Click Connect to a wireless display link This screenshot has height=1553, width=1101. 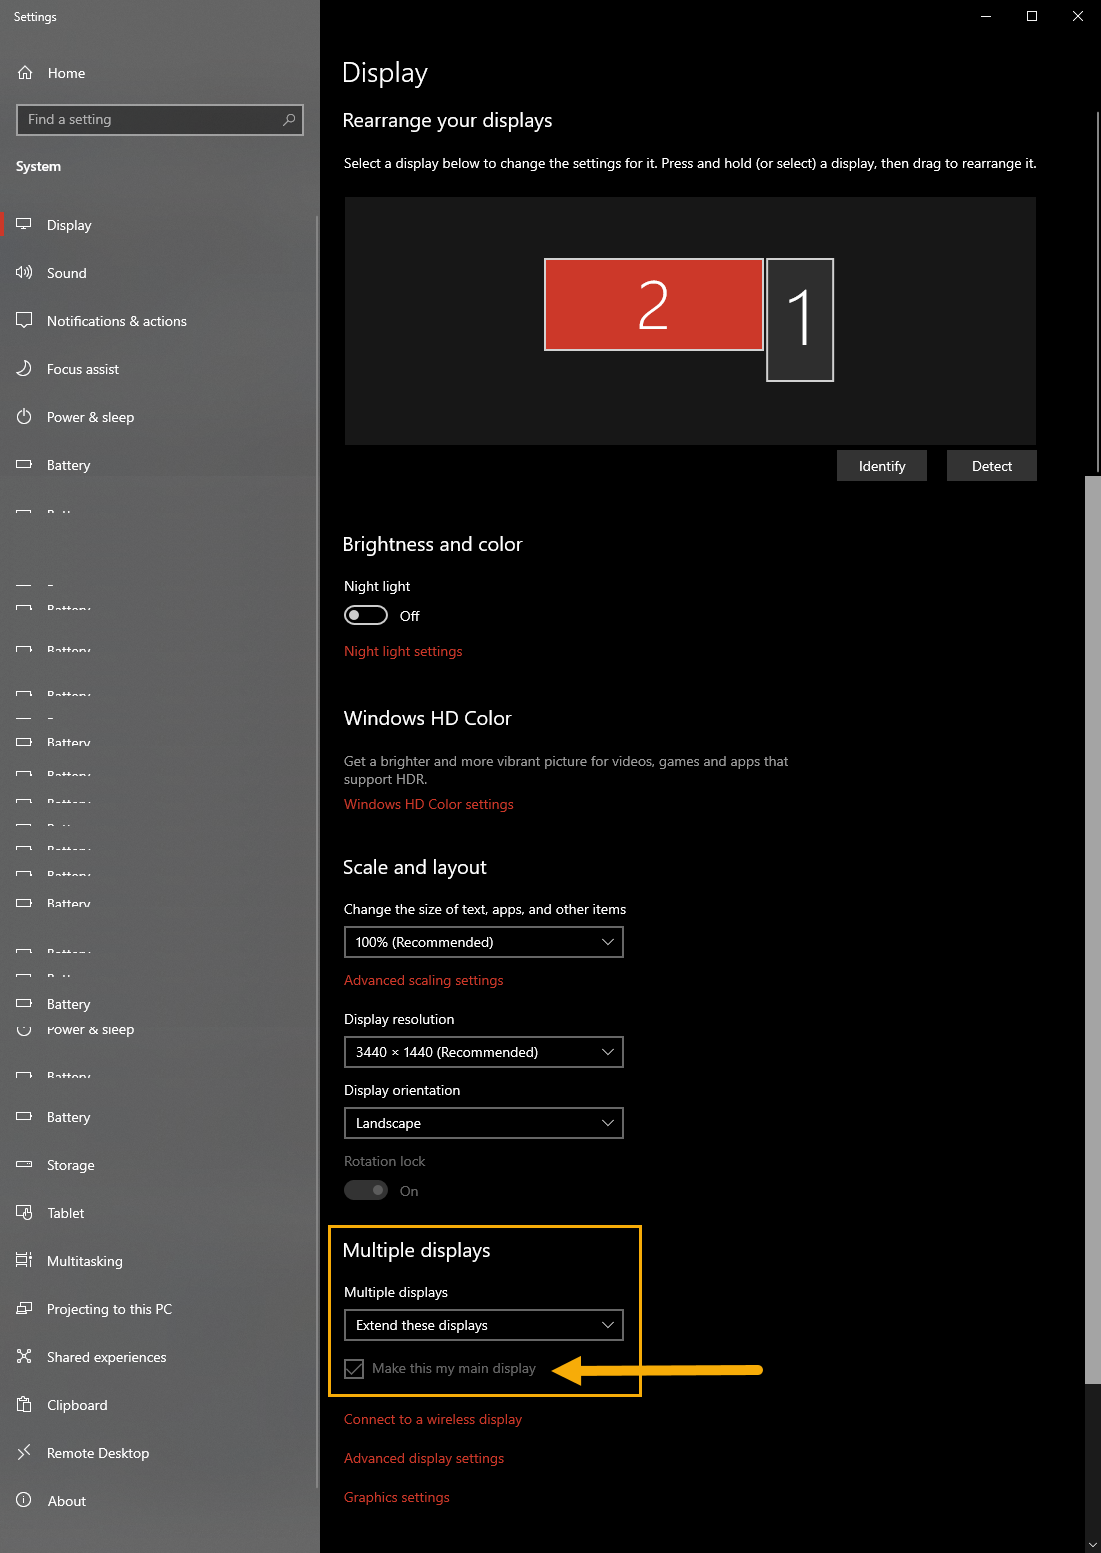[x=433, y=1419]
